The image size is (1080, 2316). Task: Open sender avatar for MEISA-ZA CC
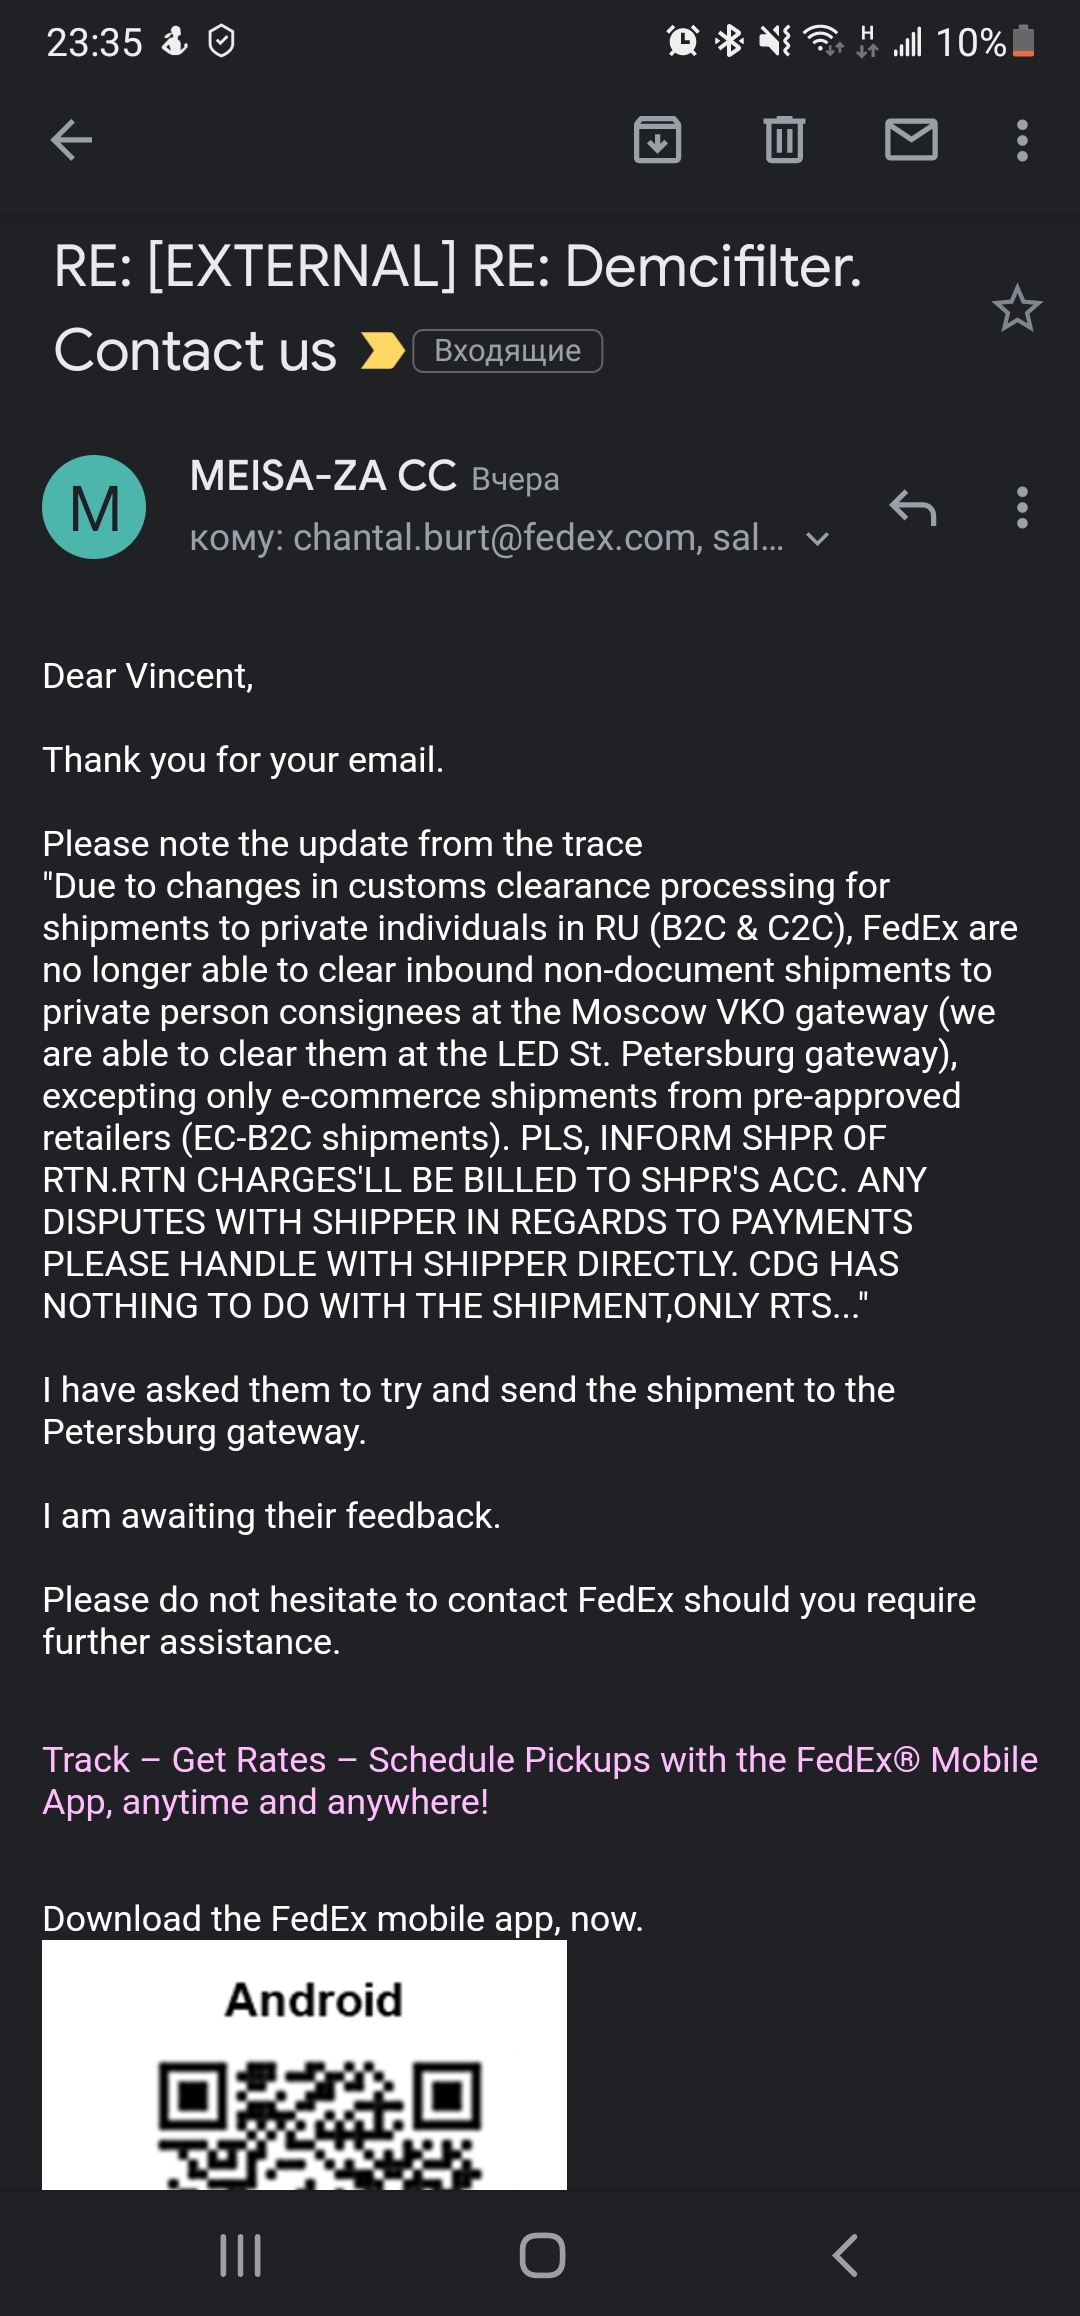[94, 507]
